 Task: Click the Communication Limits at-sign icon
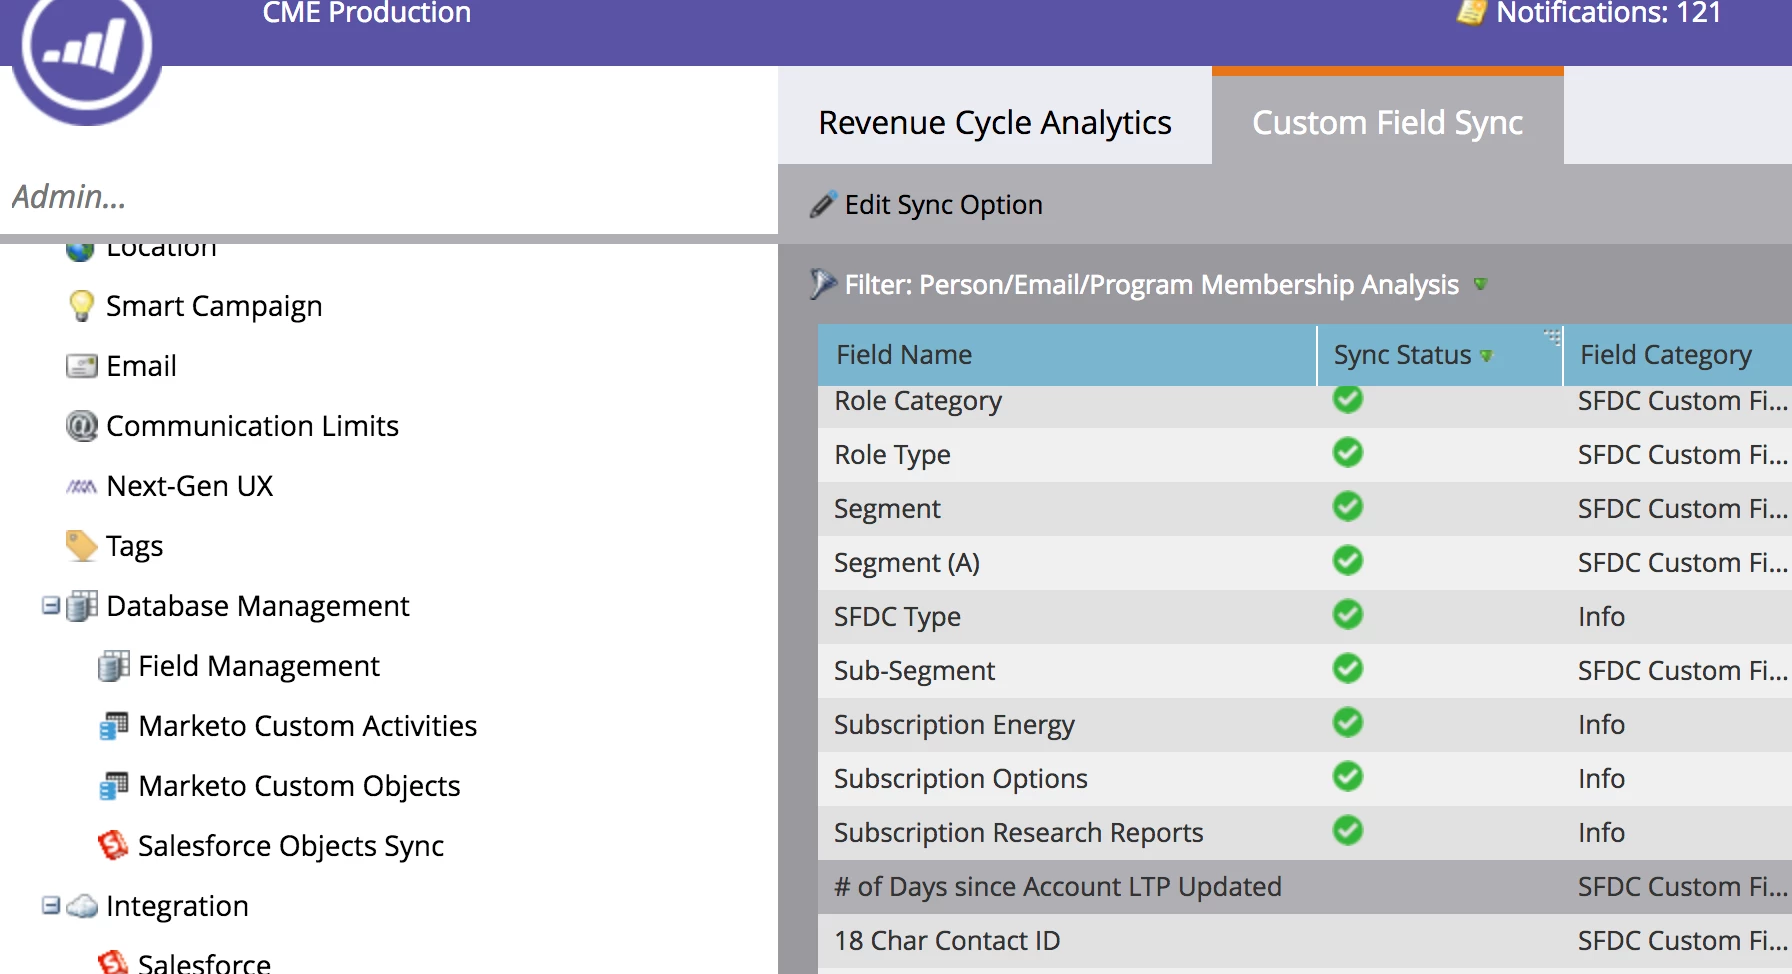point(81,426)
